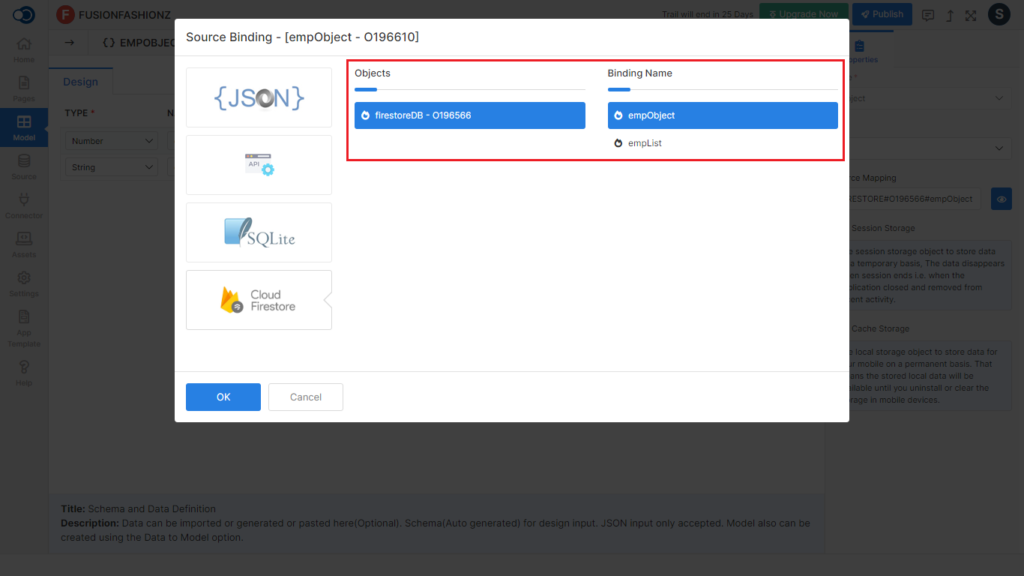1024x576 pixels.
Task: Click the platform logo at top-left
Action: pos(24,14)
